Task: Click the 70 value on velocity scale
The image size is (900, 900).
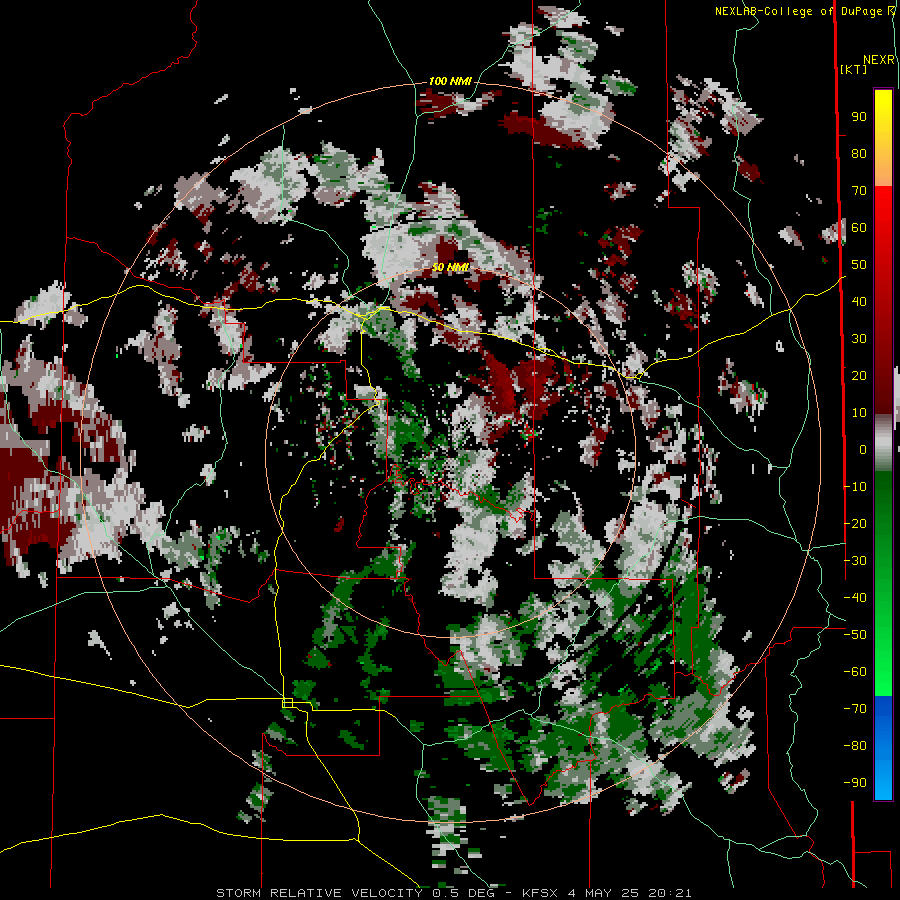Action: [x=859, y=191]
